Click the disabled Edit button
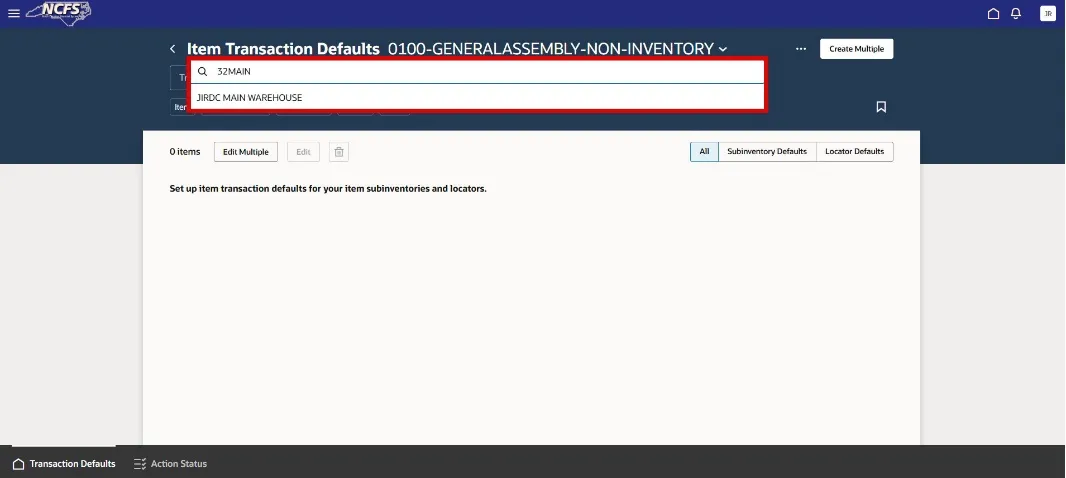The width and height of the screenshot is (1066, 478). [303, 152]
